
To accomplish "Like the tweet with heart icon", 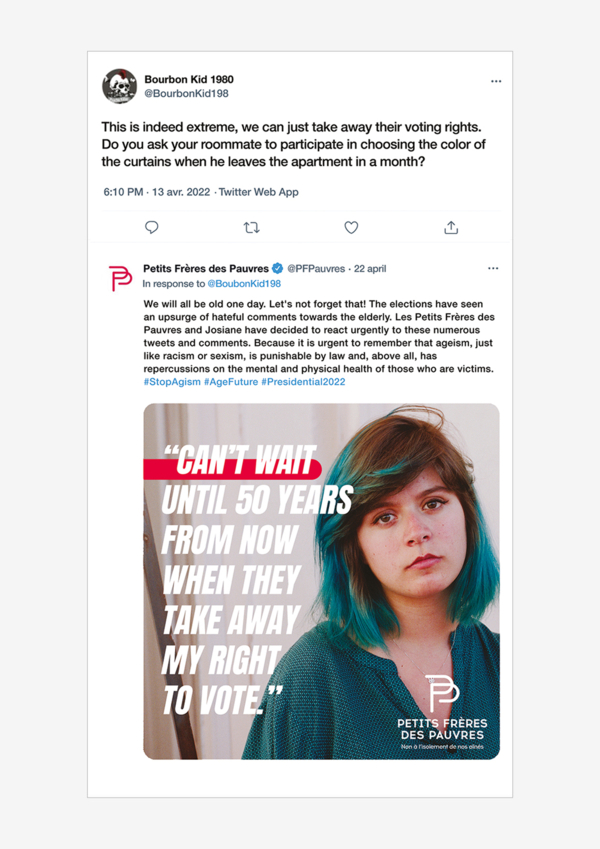I will [x=351, y=228].
